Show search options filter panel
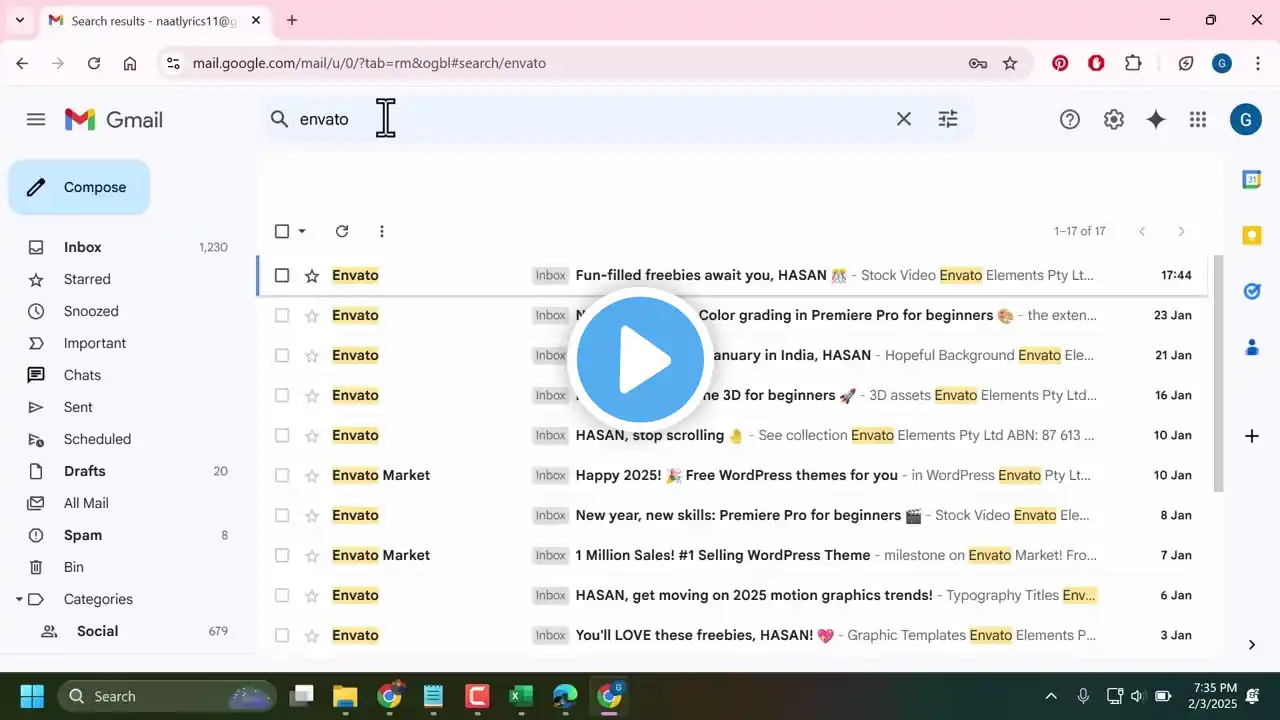 pos(947,119)
